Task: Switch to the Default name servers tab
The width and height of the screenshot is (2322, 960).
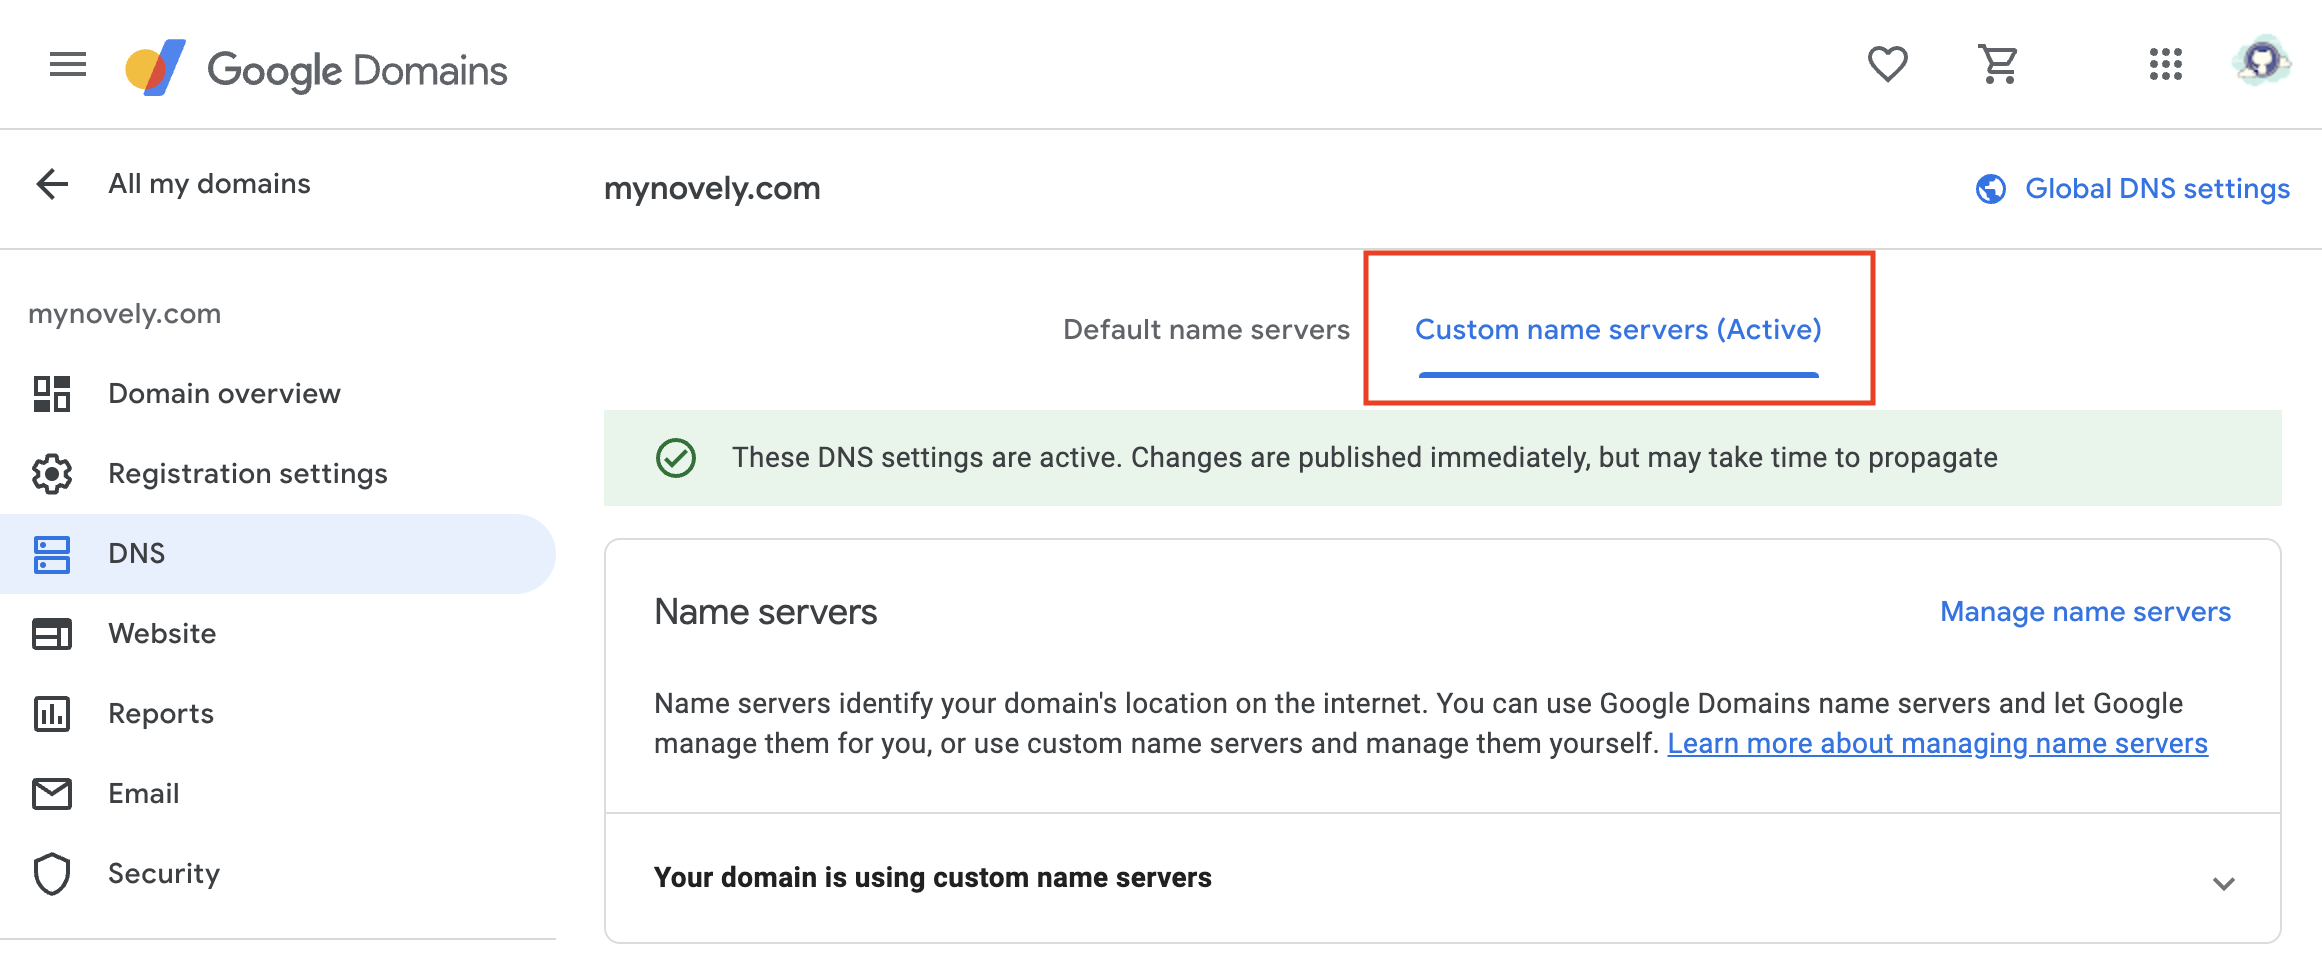Action: [x=1206, y=329]
